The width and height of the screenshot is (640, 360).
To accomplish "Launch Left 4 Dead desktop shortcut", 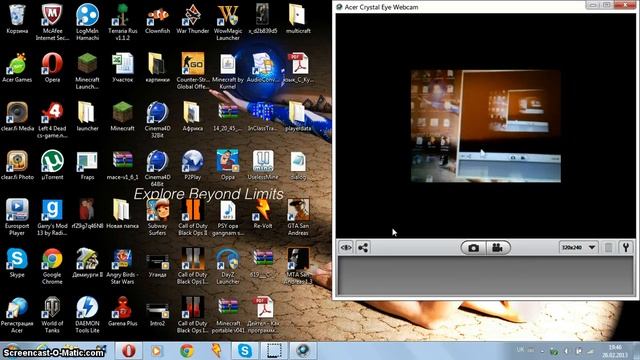I will coord(52,120).
